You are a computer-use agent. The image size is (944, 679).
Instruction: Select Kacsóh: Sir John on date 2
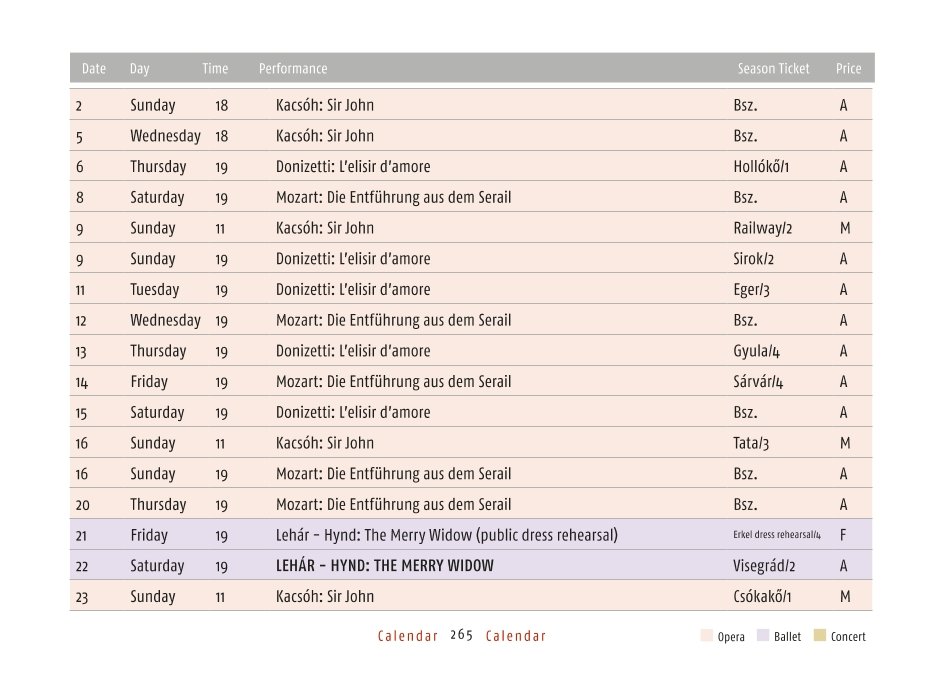click(x=324, y=105)
